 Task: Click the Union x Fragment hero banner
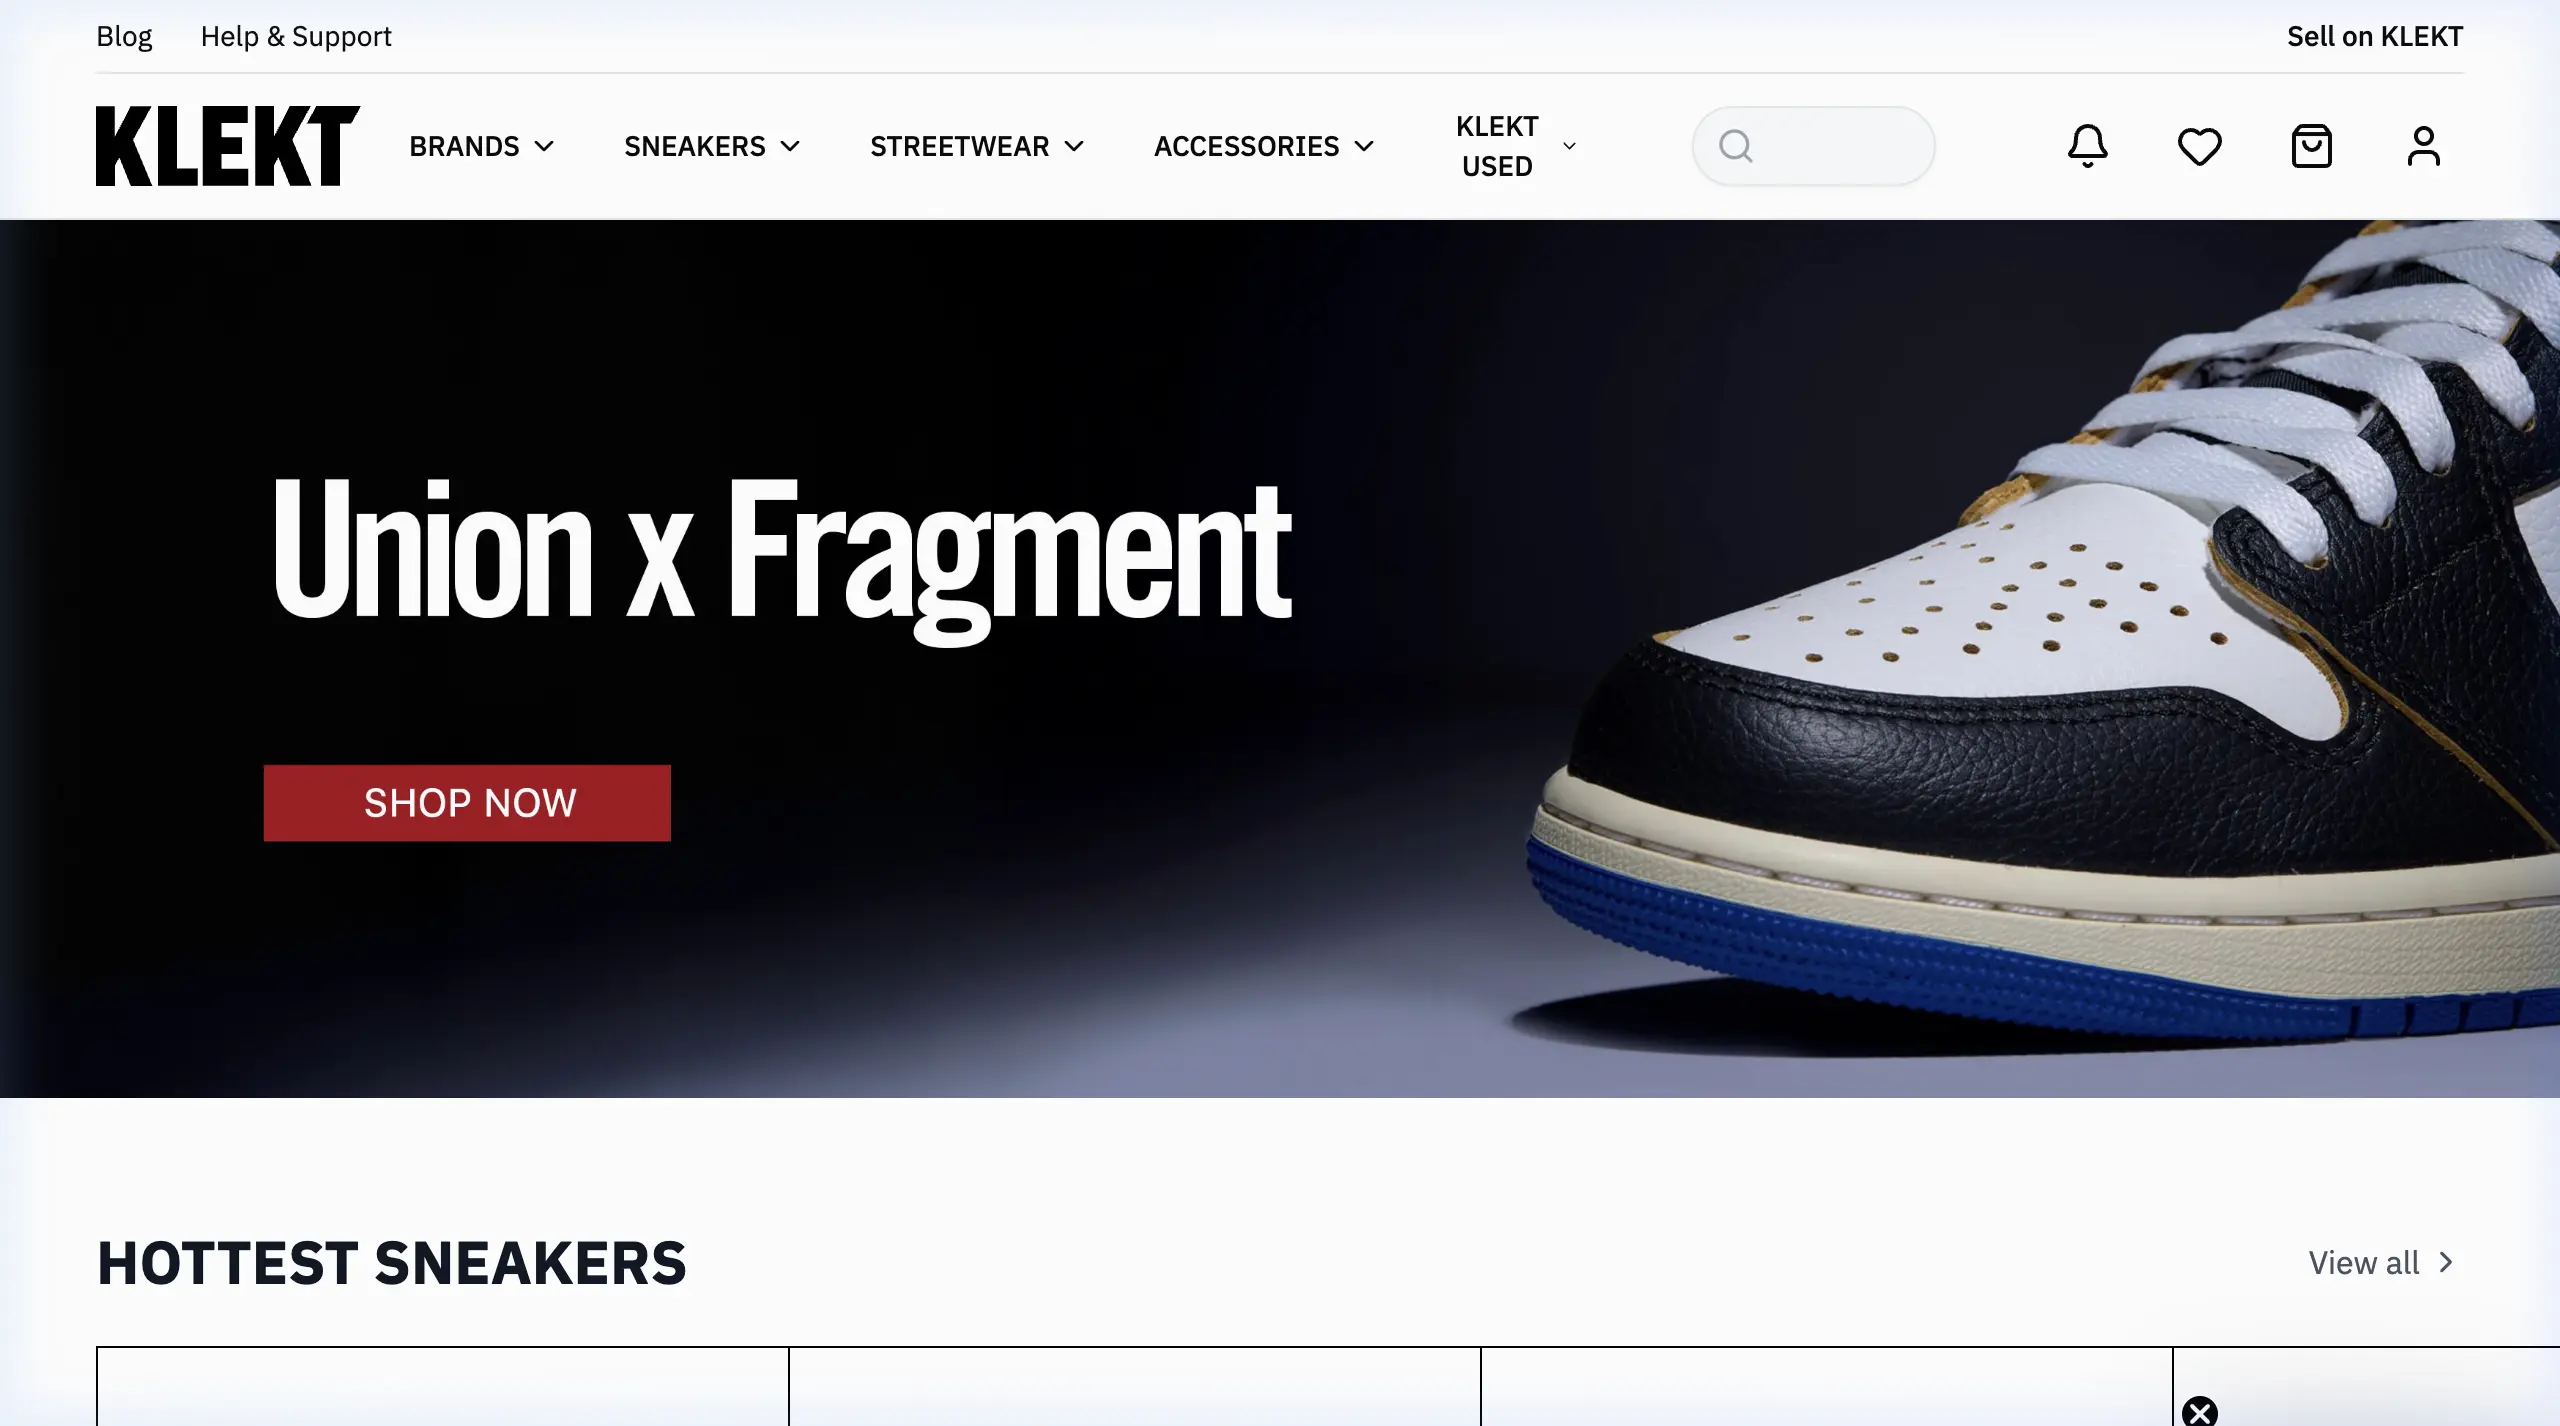(x=1280, y=658)
